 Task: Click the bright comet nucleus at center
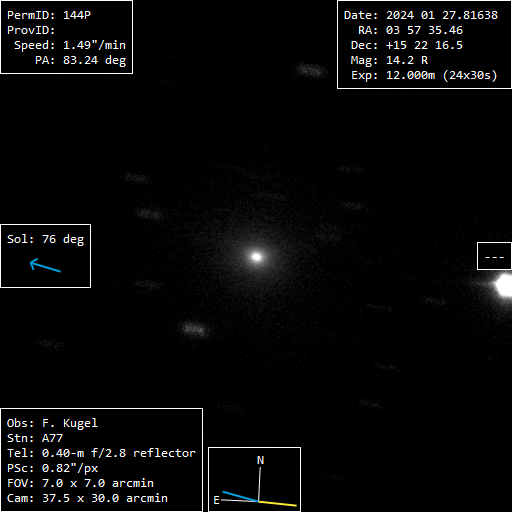coord(256,257)
